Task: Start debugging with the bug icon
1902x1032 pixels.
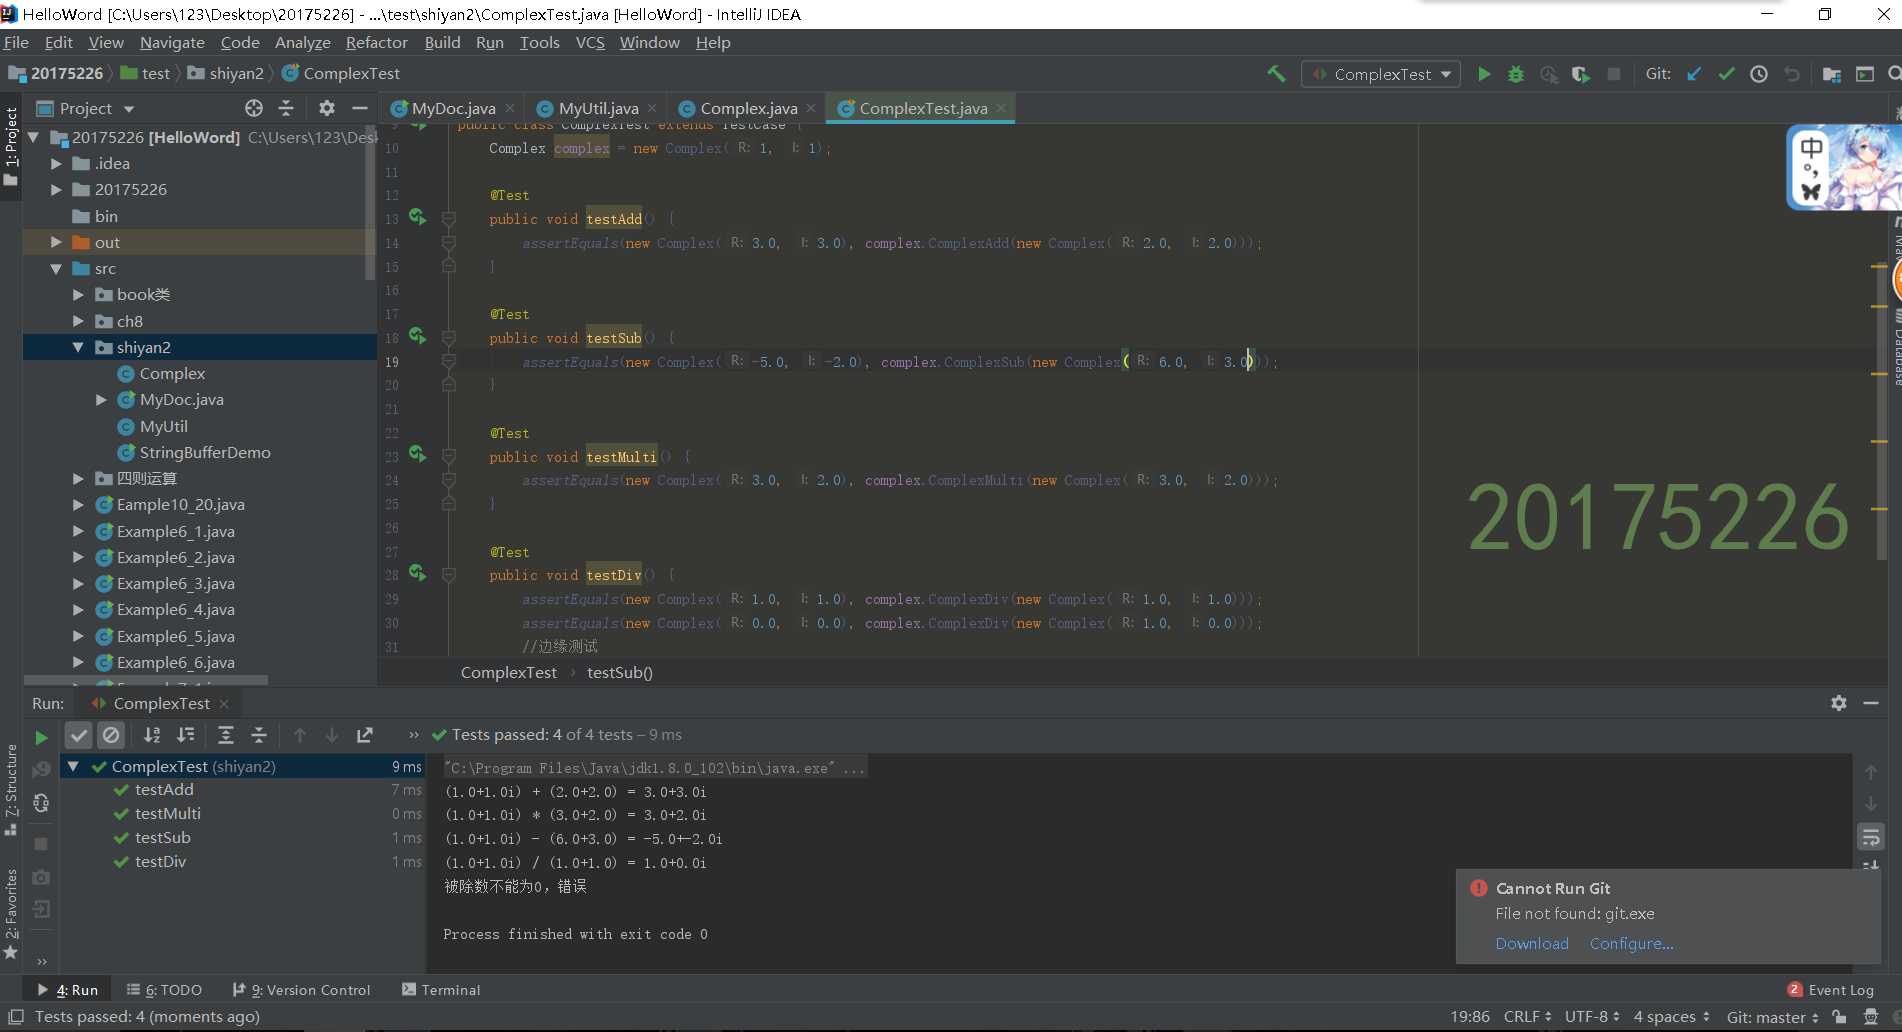Action: pos(1516,74)
